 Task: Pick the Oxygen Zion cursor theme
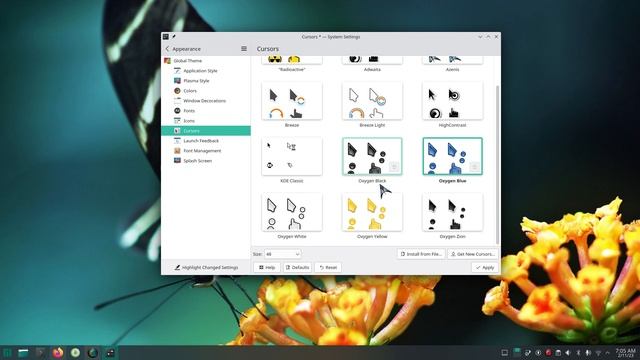tap(452, 212)
